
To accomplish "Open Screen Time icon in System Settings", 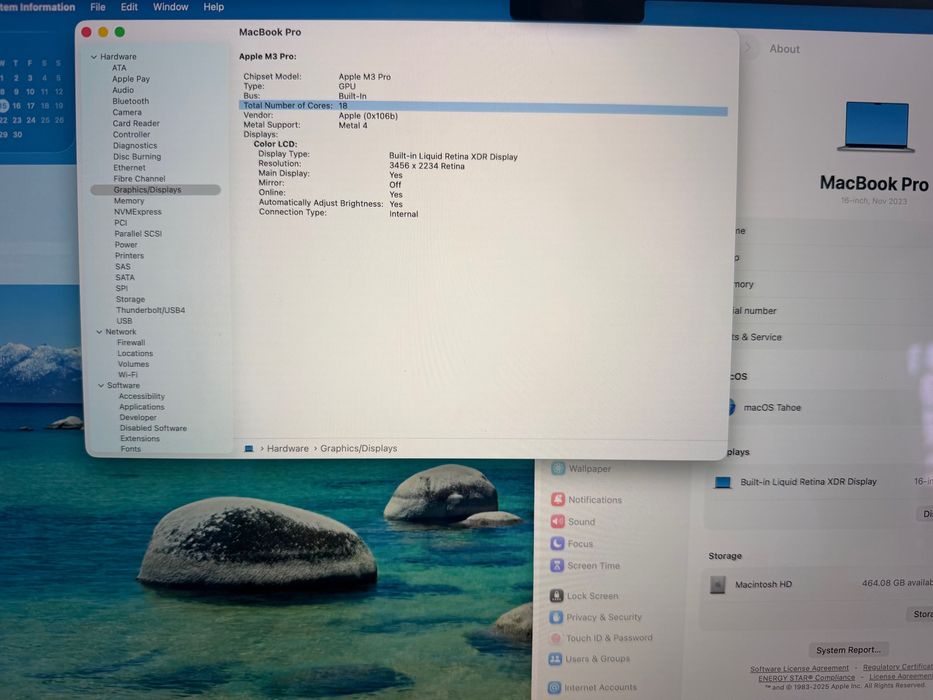I will pyautogui.click(x=557, y=565).
